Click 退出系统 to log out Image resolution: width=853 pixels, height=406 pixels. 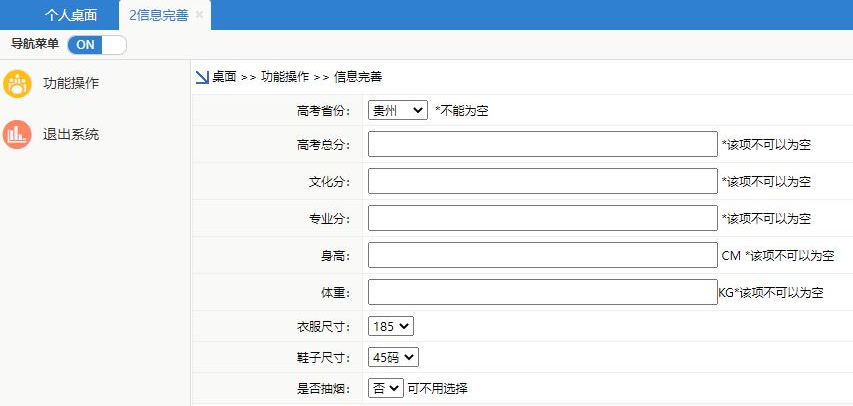[71, 135]
